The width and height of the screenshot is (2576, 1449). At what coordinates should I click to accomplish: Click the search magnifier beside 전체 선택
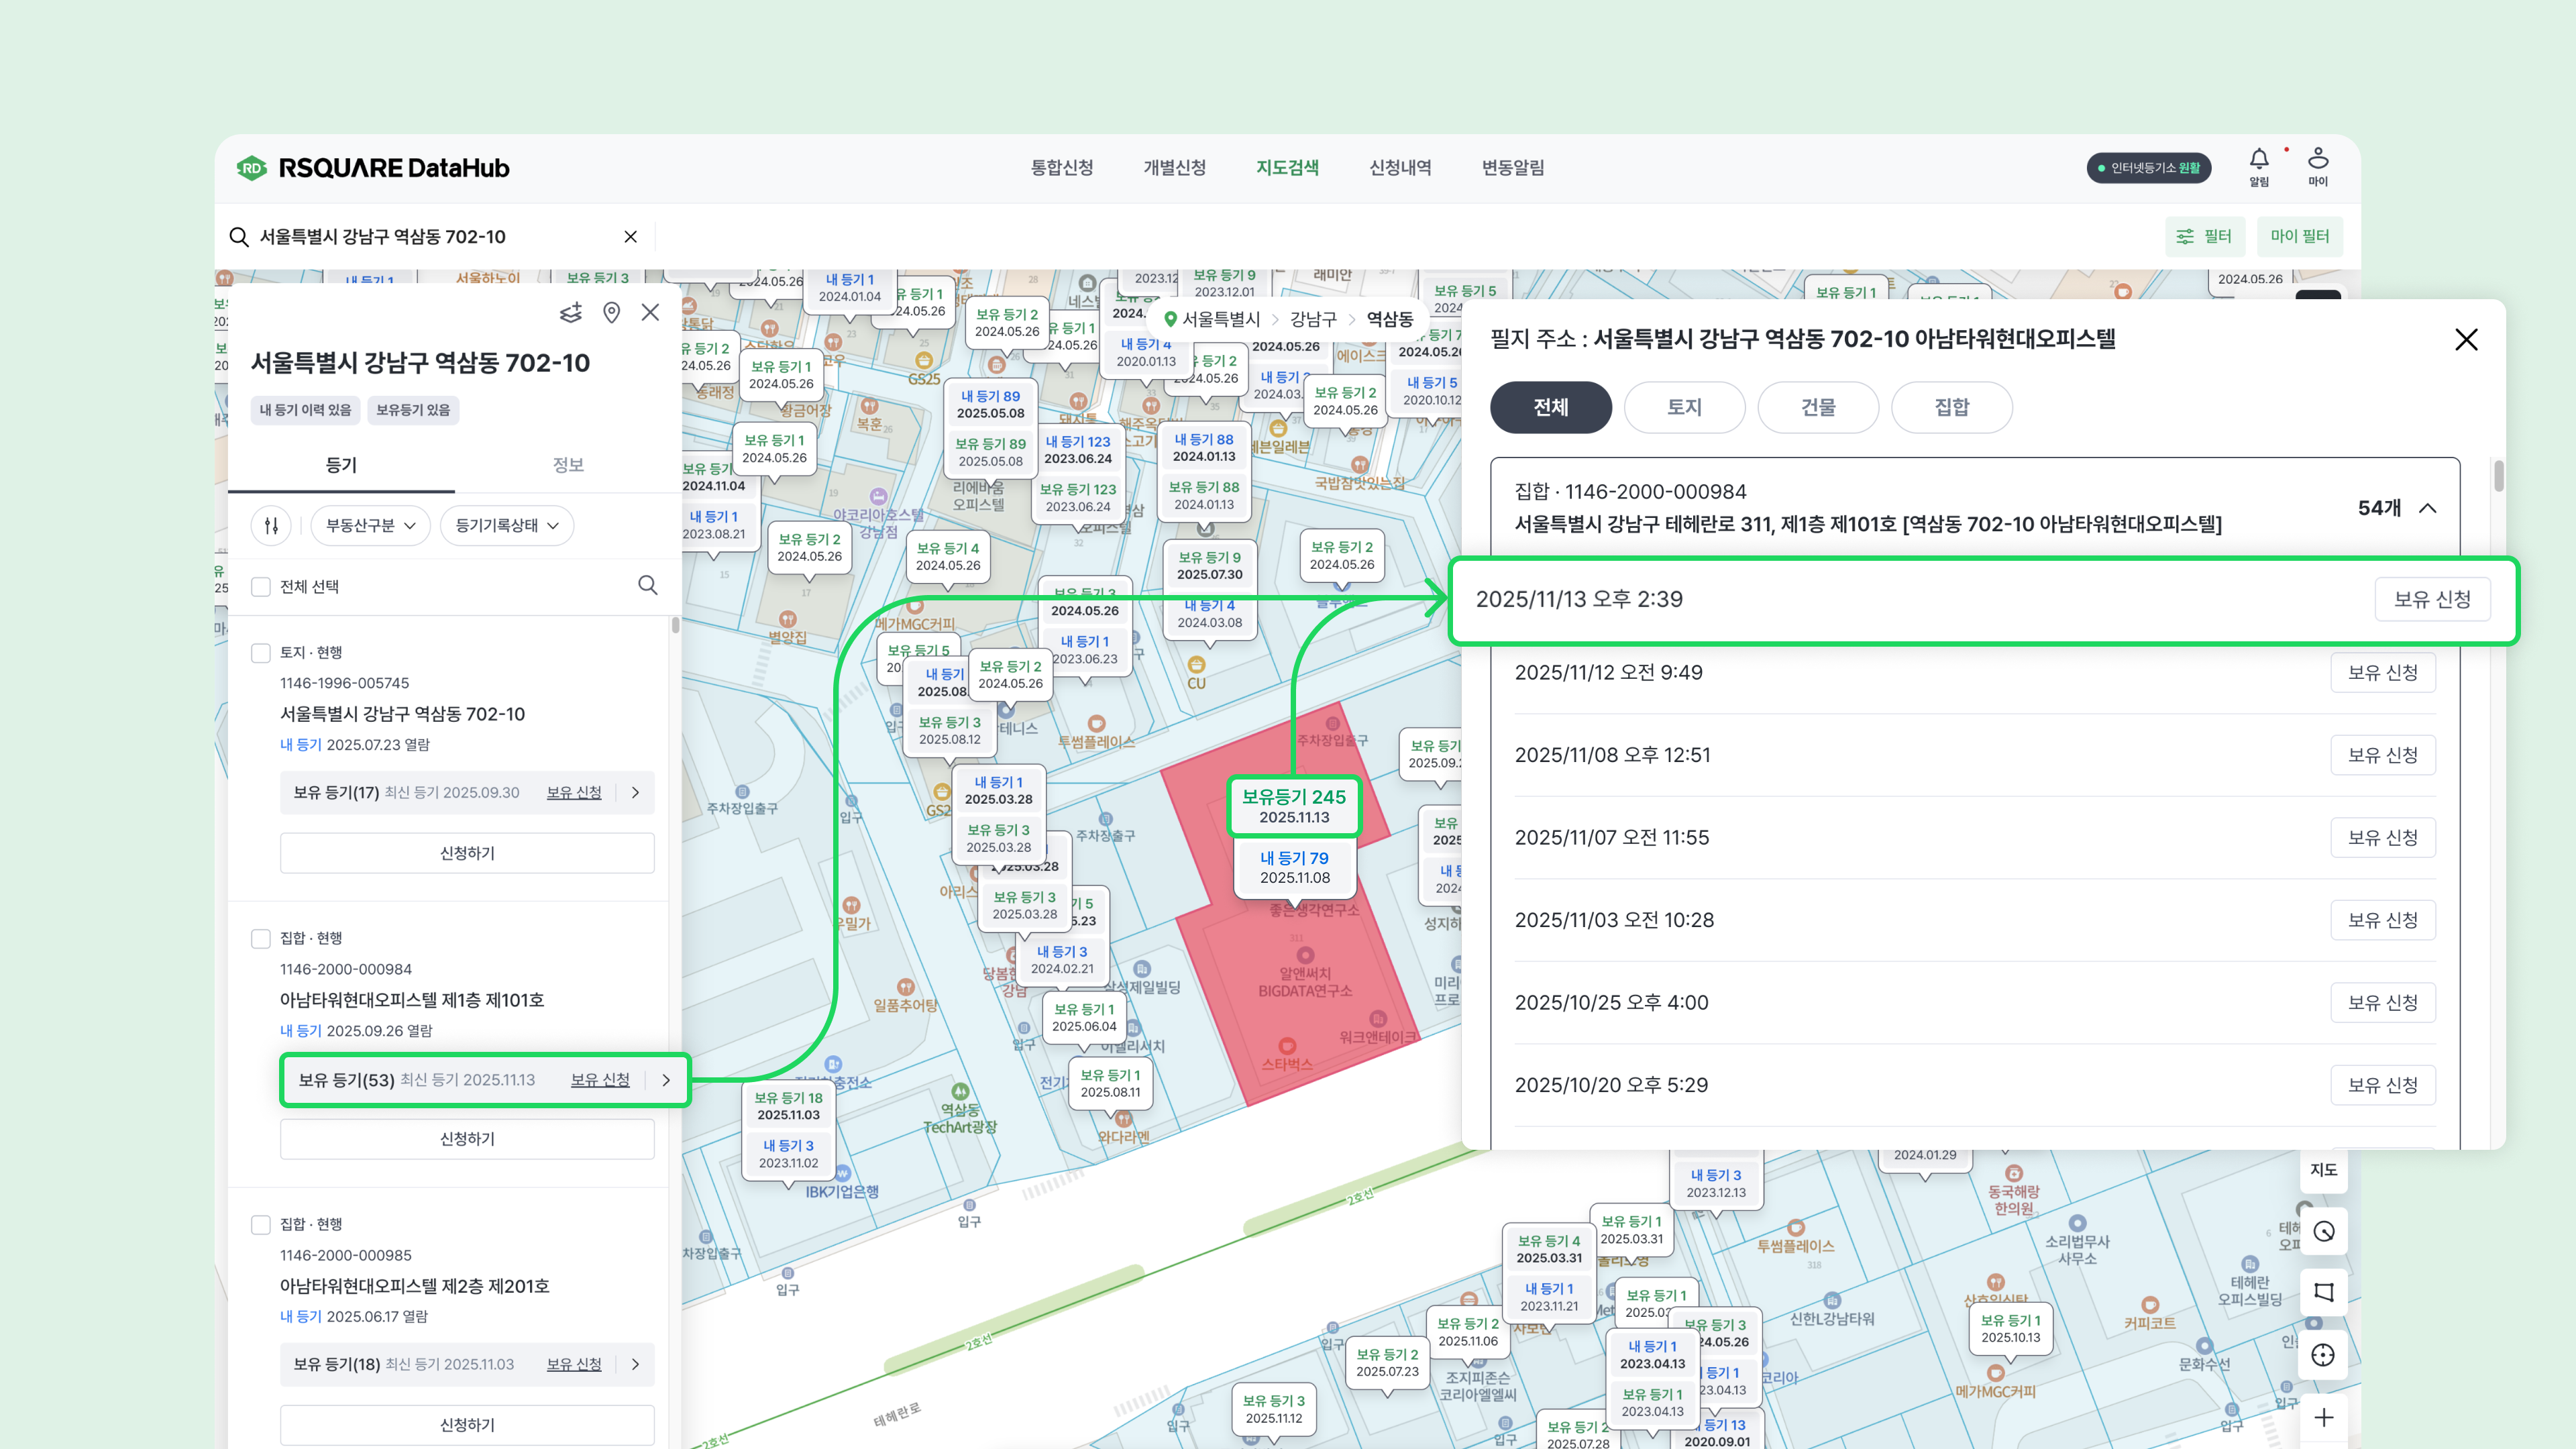tap(648, 585)
